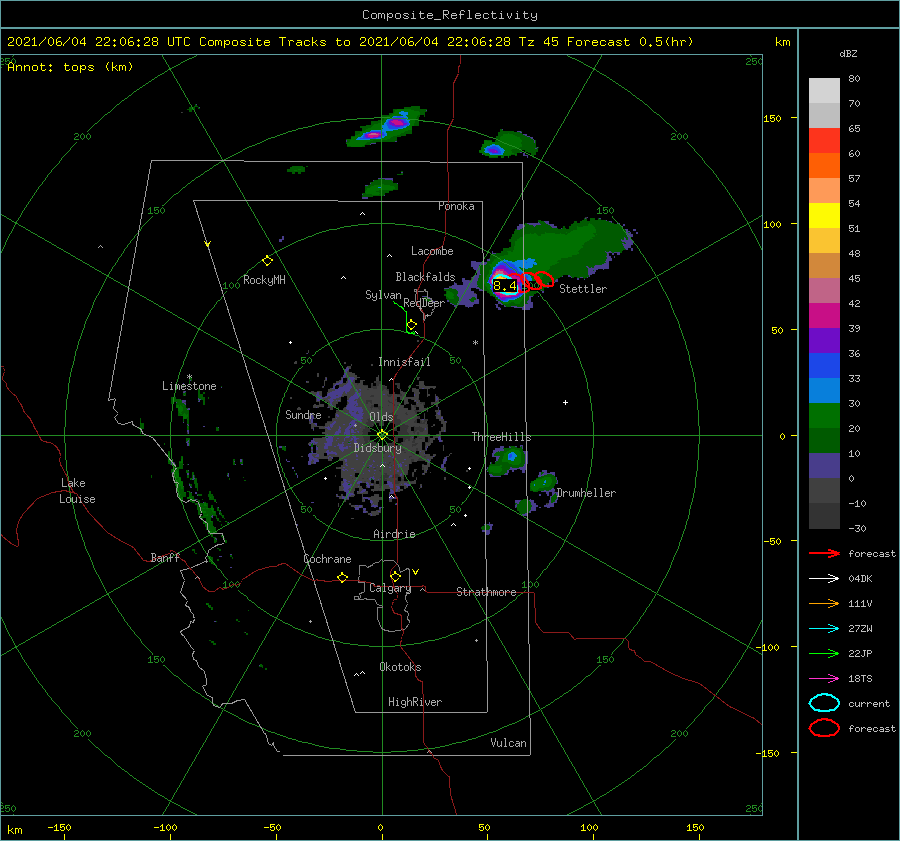The image size is (900, 841).
Task: Click the yellow diamond marker near RockyMH
Action: click(x=267, y=261)
